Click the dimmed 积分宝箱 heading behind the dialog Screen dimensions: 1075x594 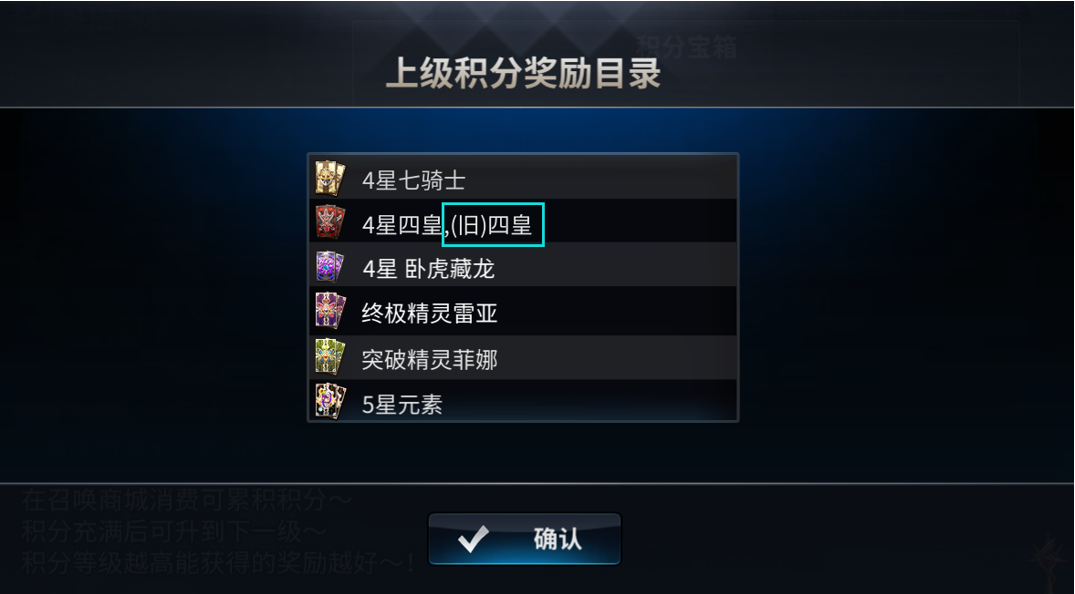tap(686, 47)
